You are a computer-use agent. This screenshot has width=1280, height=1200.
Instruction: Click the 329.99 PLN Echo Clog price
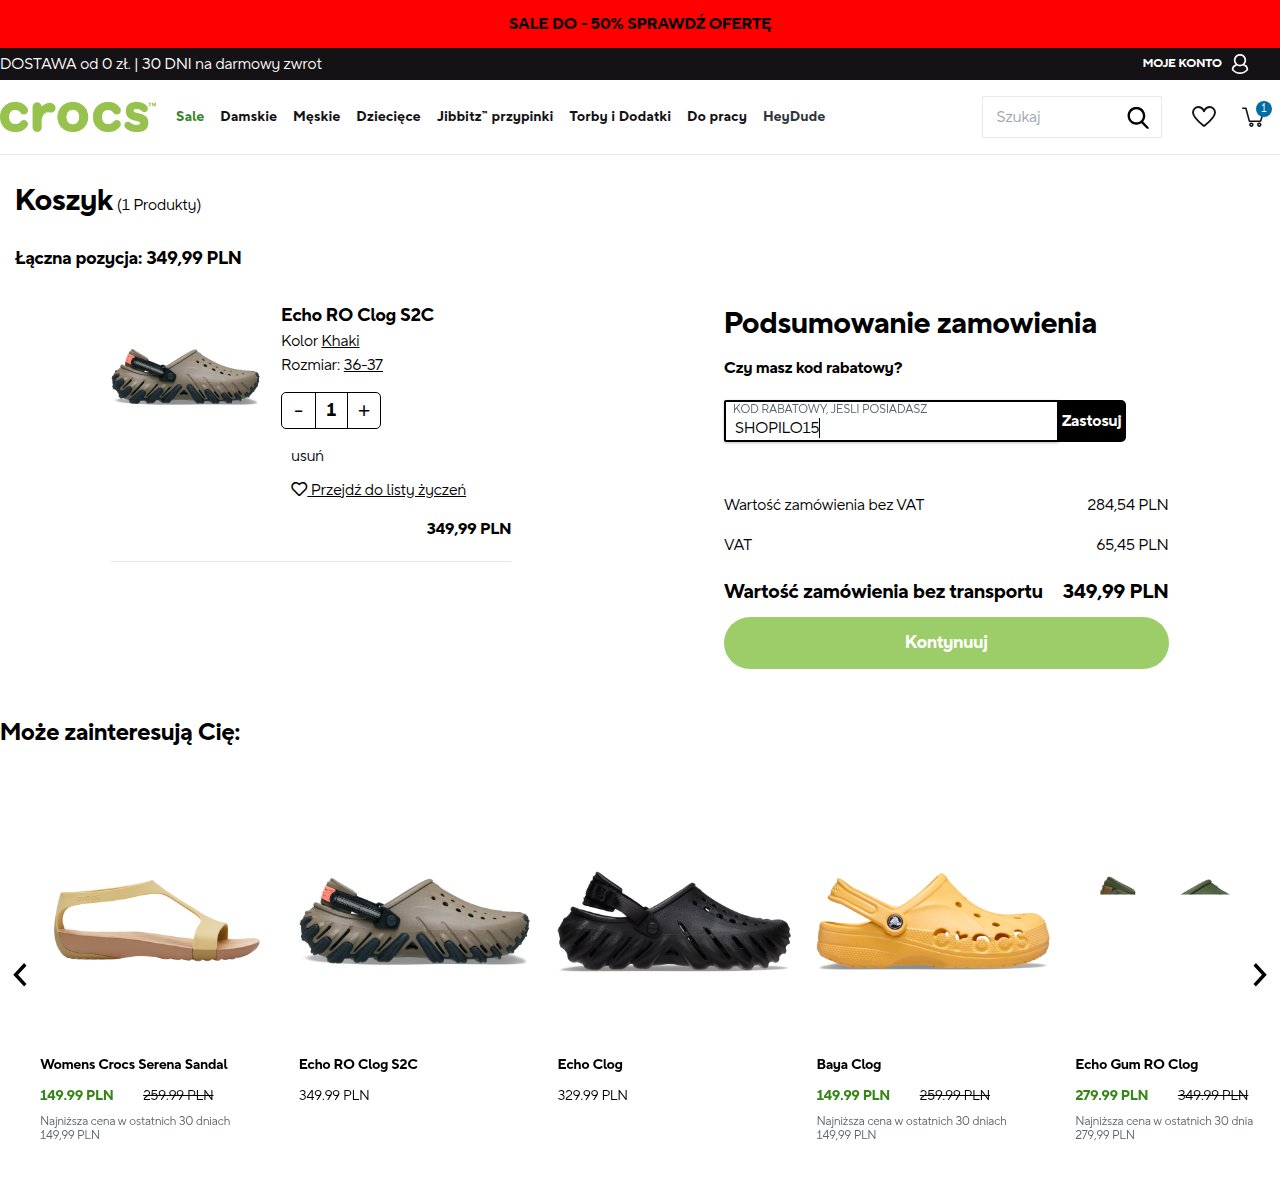tap(593, 1095)
